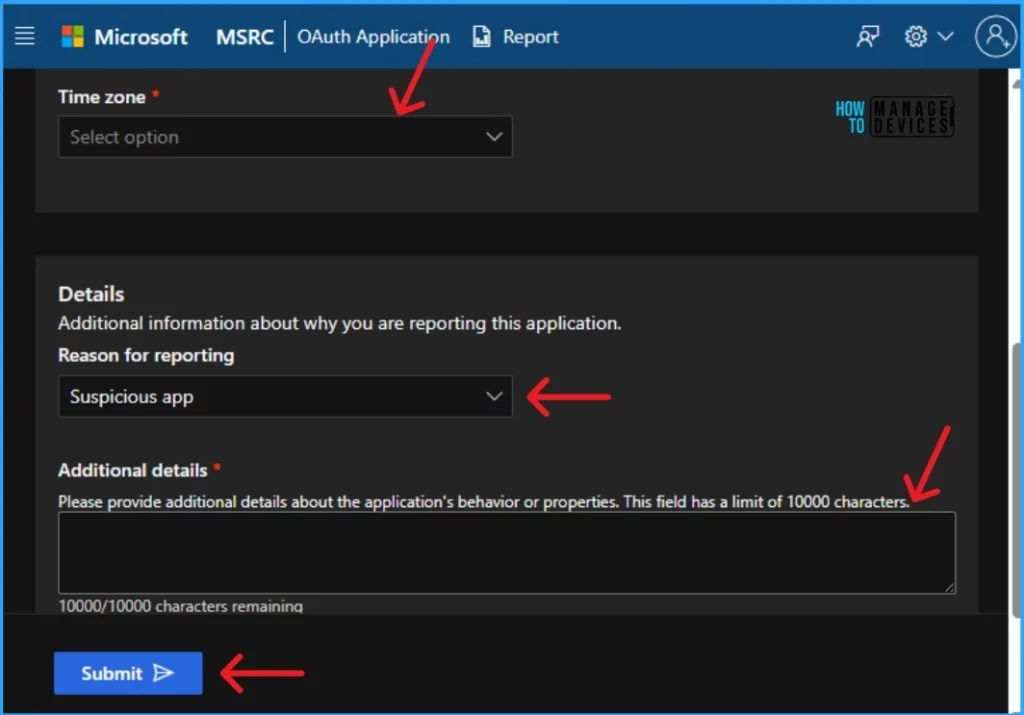The height and width of the screenshot is (715, 1024).
Task: Open the hamburger navigation menu
Action: [x=25, y=36]
